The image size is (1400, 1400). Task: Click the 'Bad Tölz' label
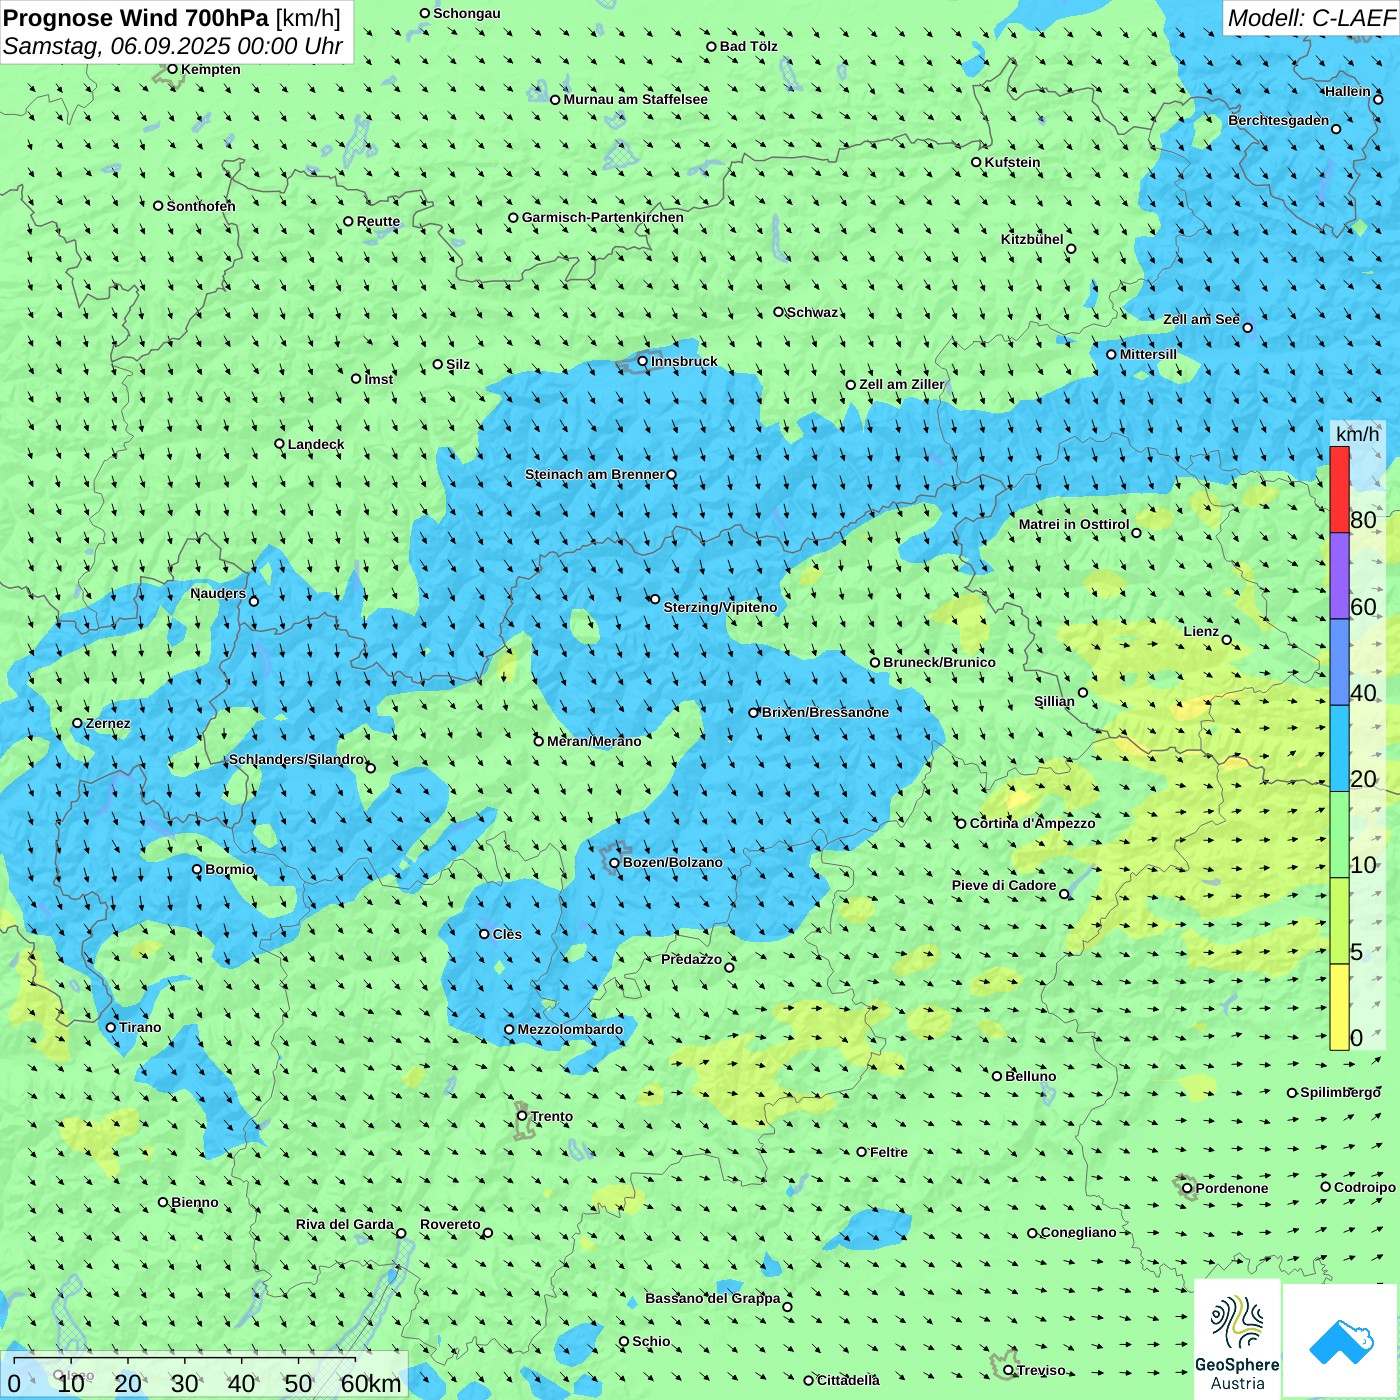tap(748, 46)
